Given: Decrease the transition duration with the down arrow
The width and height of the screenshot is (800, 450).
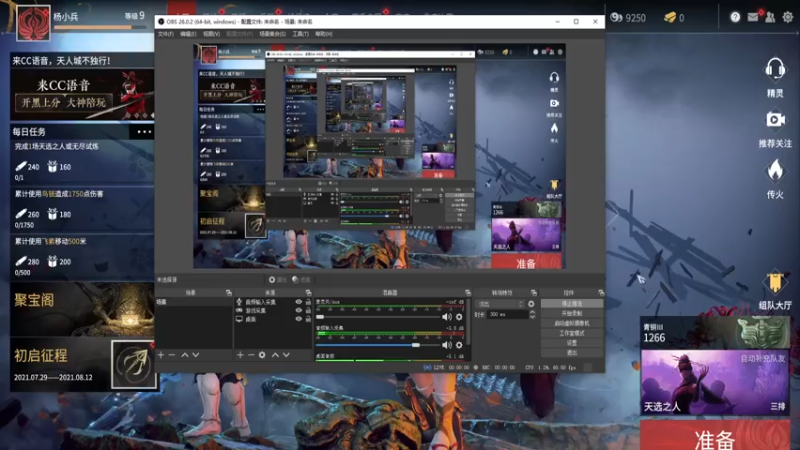Looking at the screenshot, I should tap(532, 317).
